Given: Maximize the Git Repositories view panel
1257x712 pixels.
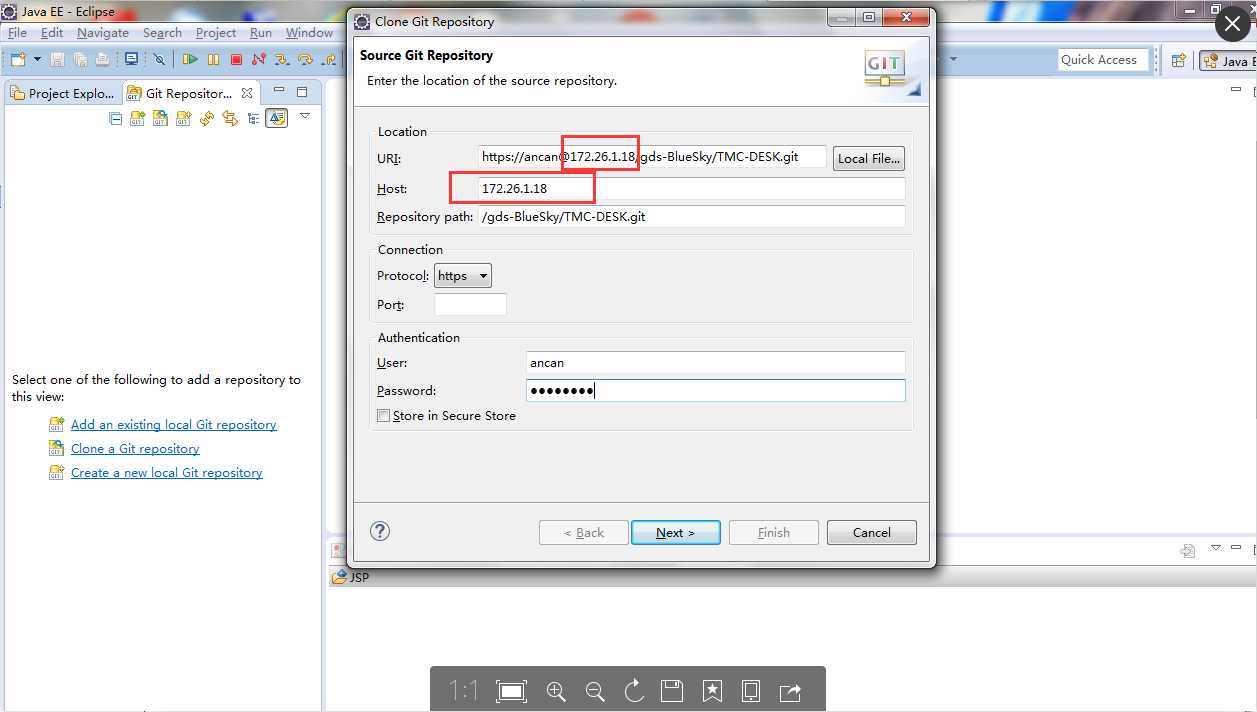Looking at the screenshot, I should [x=302, y=91].
